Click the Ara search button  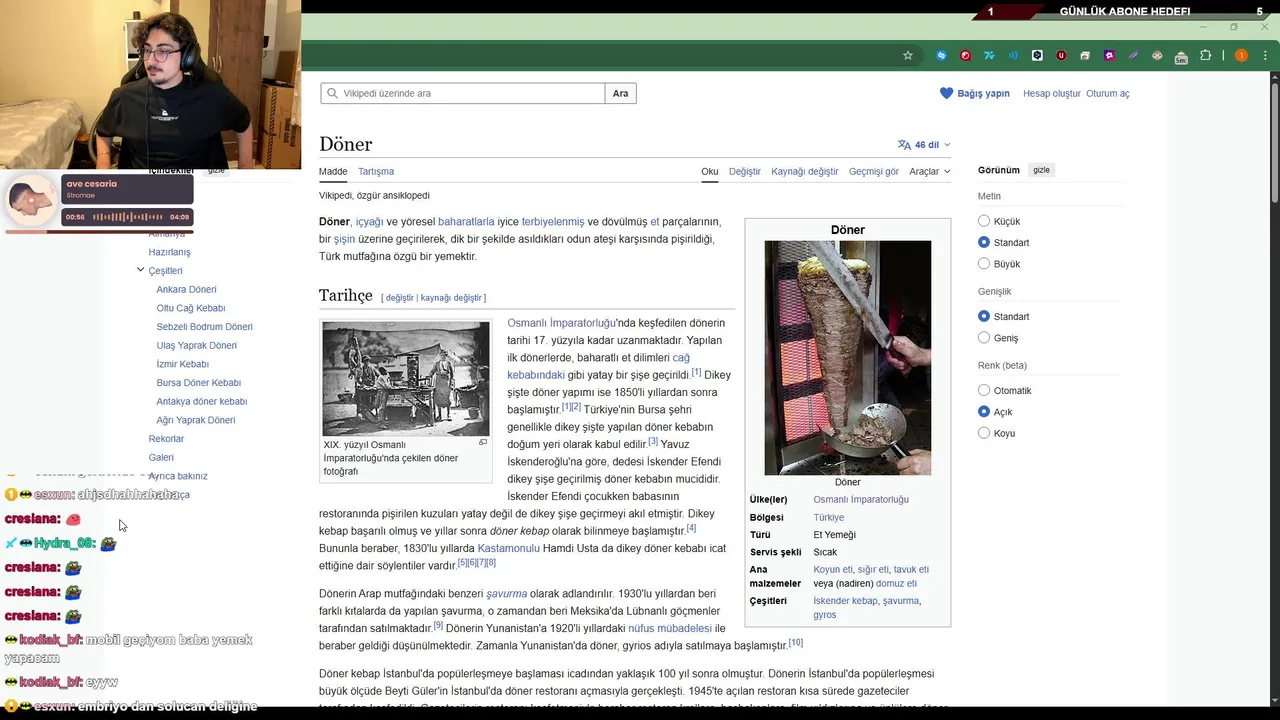pyautogui.click(x=621, y=93)
